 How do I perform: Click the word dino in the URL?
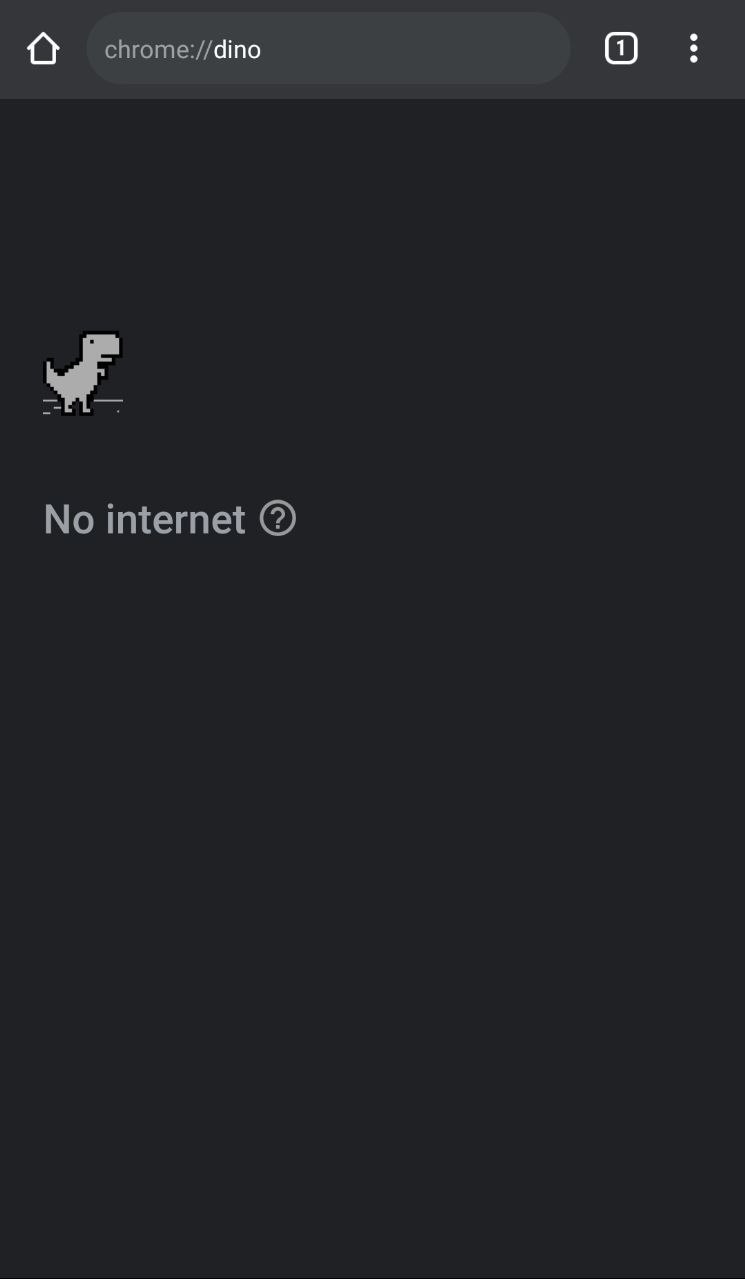pyautogui.click(x=237, y=49)
